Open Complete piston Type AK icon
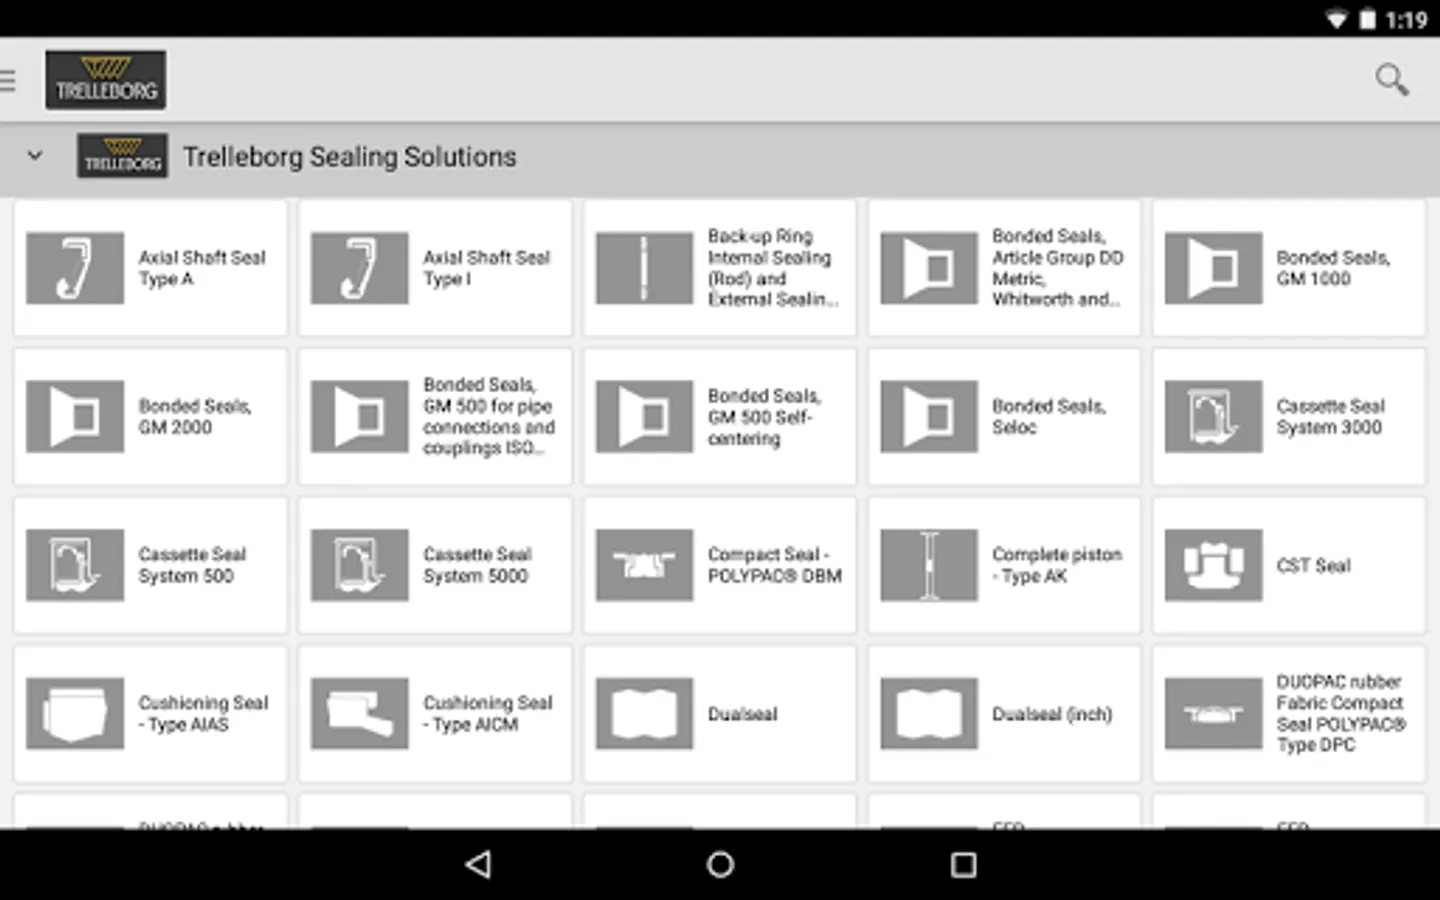1440x900 pixels. coord(929,565)
